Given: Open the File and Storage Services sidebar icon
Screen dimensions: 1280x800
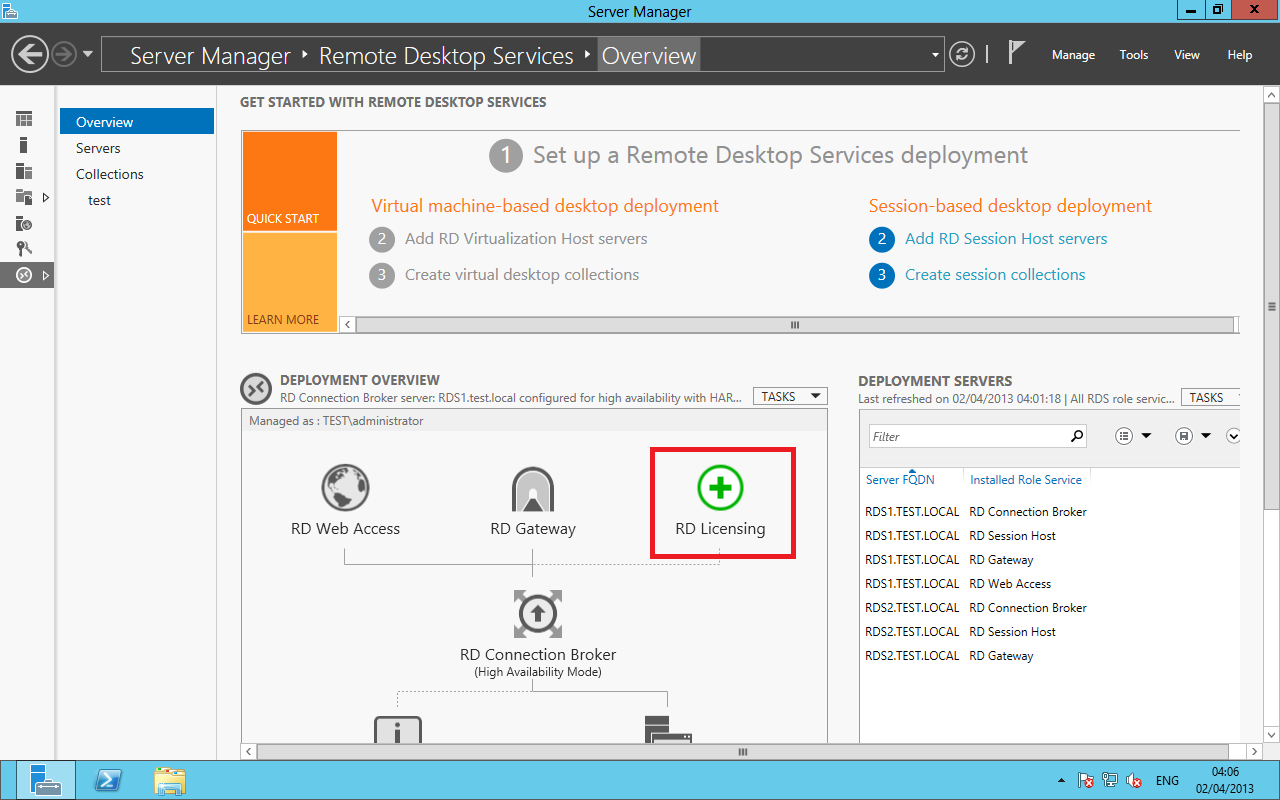Looking at the screenshot, I should 24,197.
